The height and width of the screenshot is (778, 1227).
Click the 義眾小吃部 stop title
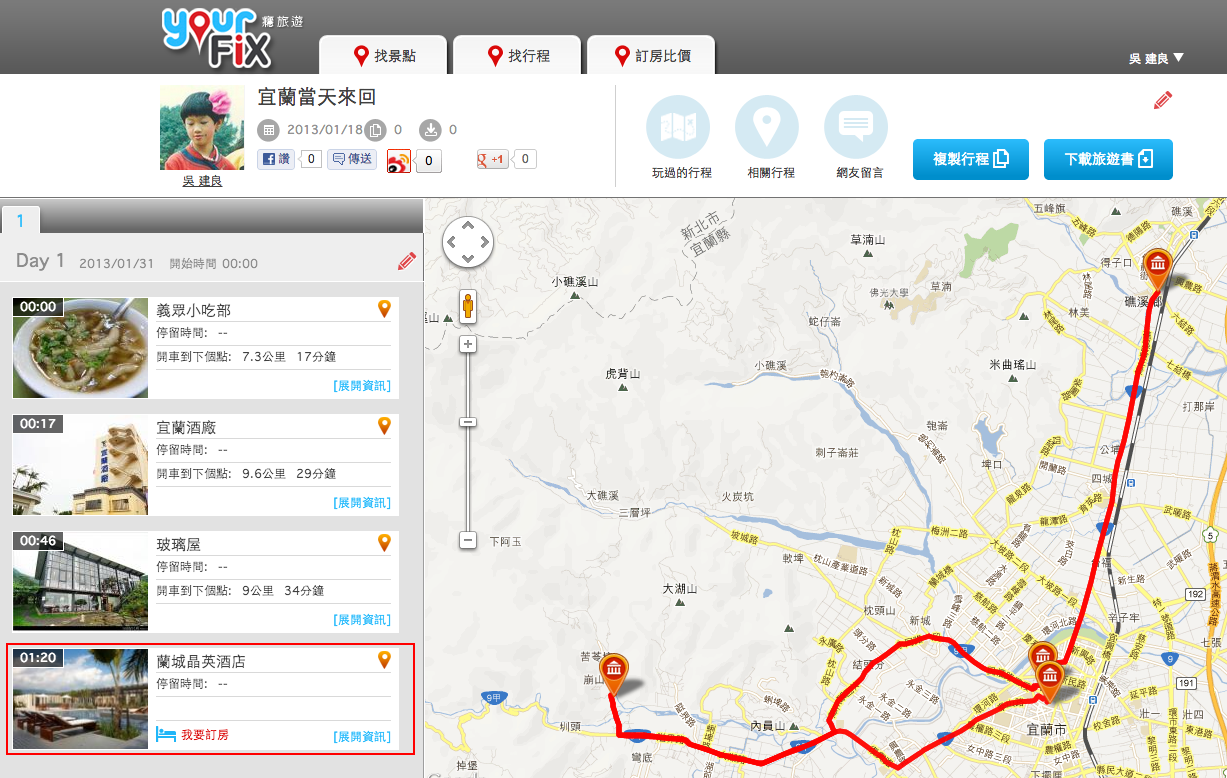tap(194, 310)
